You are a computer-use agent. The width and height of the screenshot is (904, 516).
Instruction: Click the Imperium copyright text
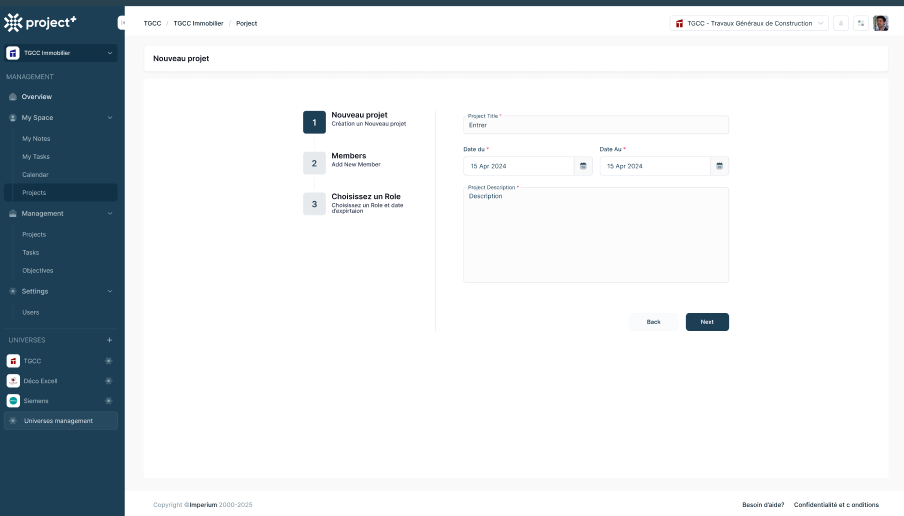point(203,505)
